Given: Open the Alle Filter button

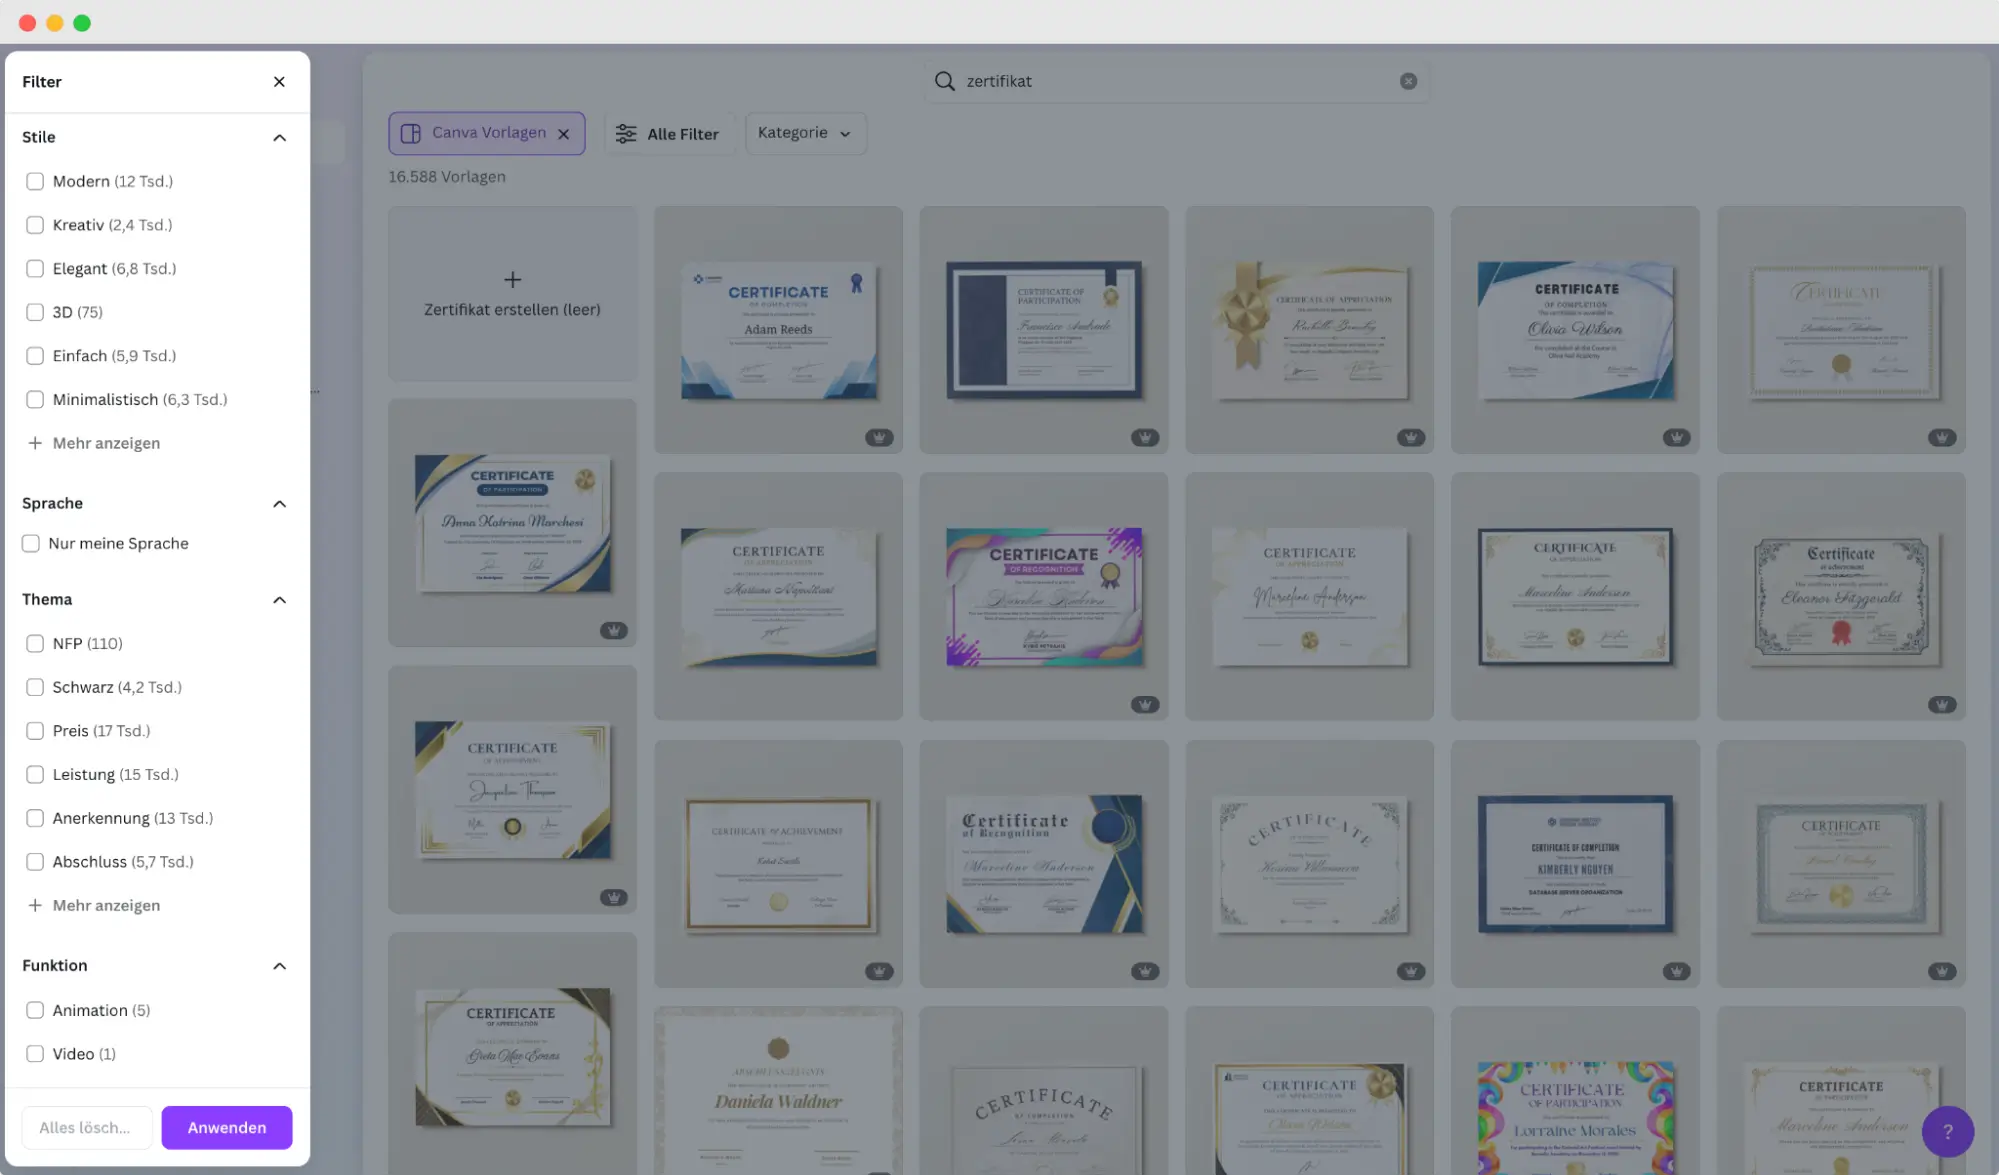Looking at the screenshot, I should [x=668, y=134].
